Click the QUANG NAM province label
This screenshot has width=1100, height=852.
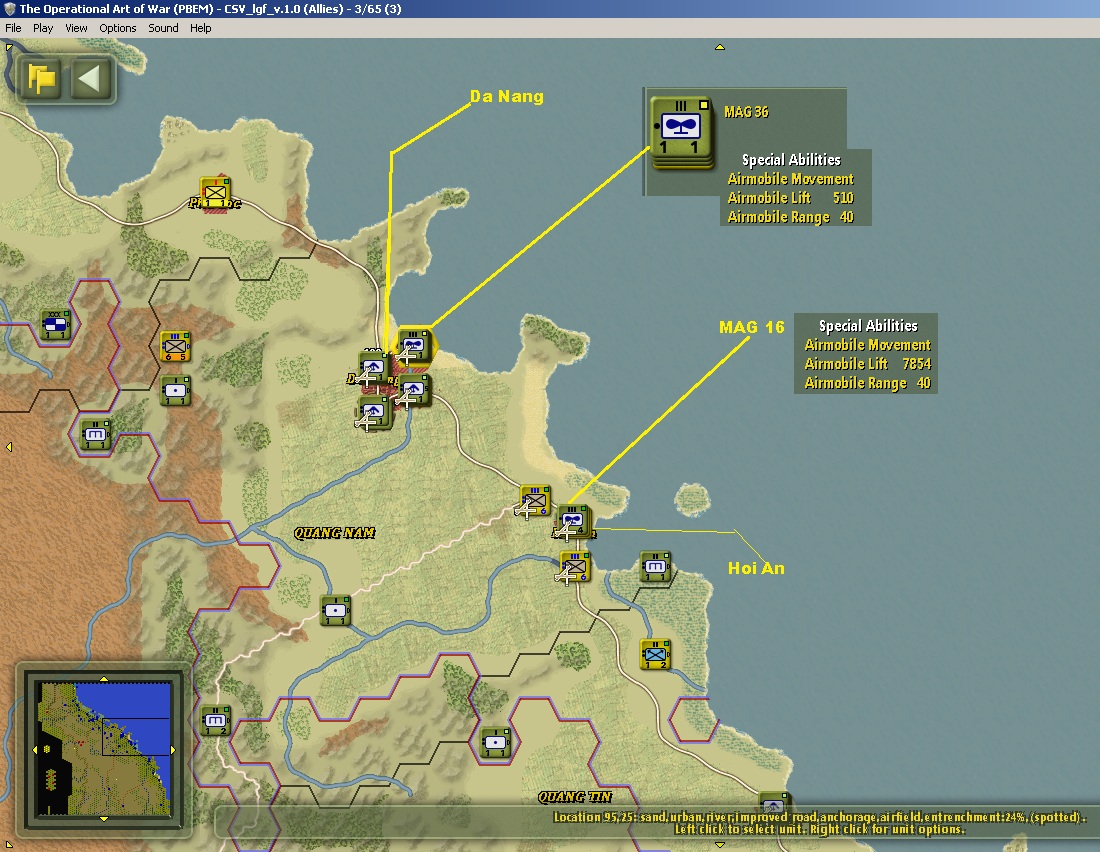point(335,533)
